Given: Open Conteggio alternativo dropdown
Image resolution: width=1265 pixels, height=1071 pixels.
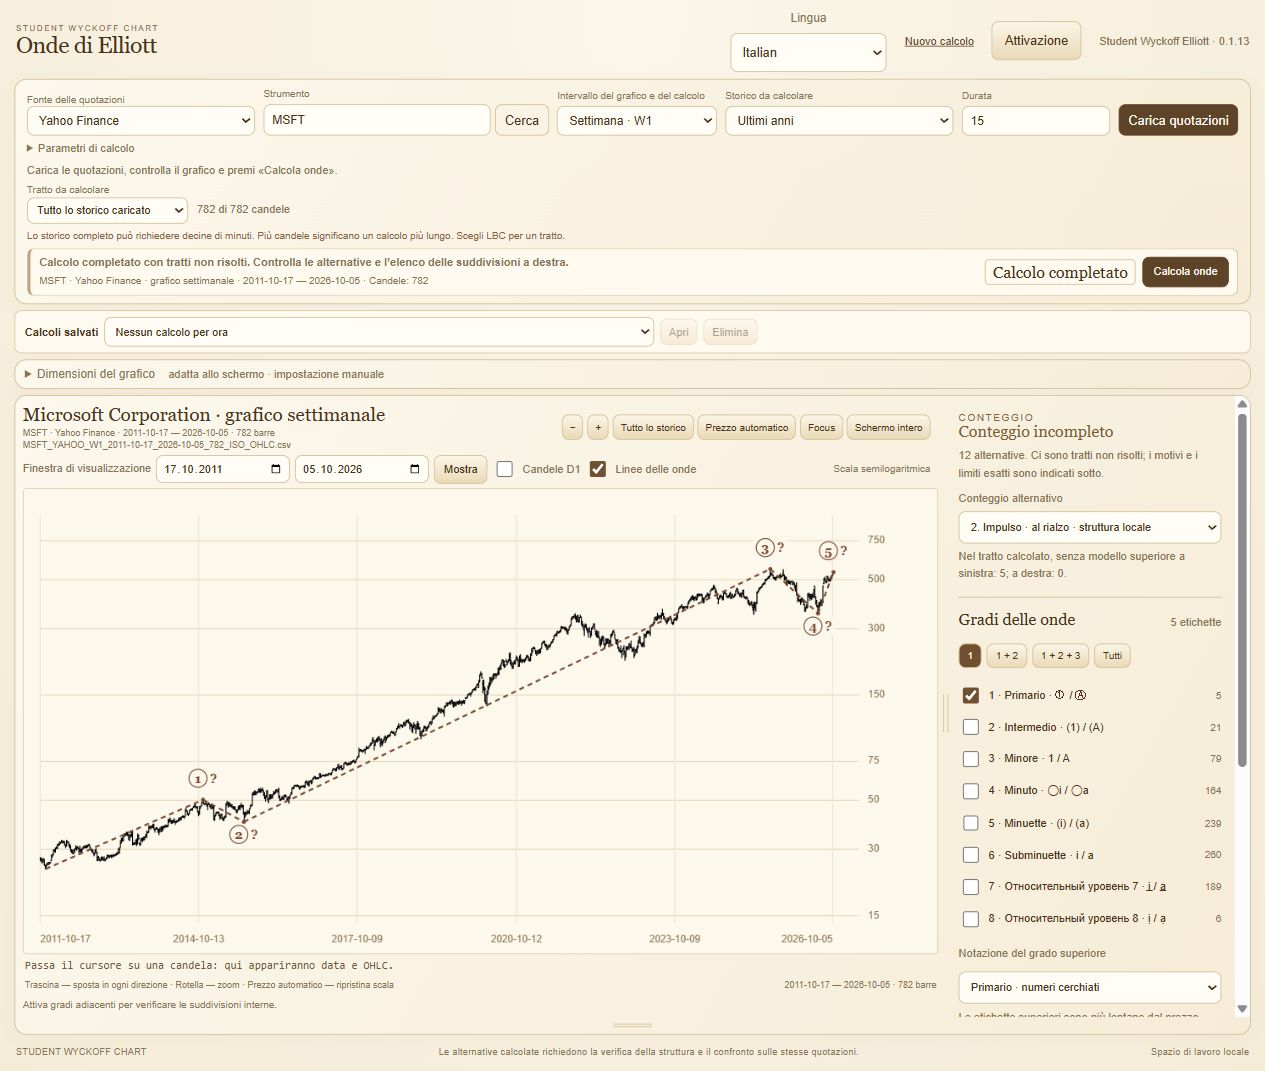Looking at the screenshot, I should pos(1089,527).
